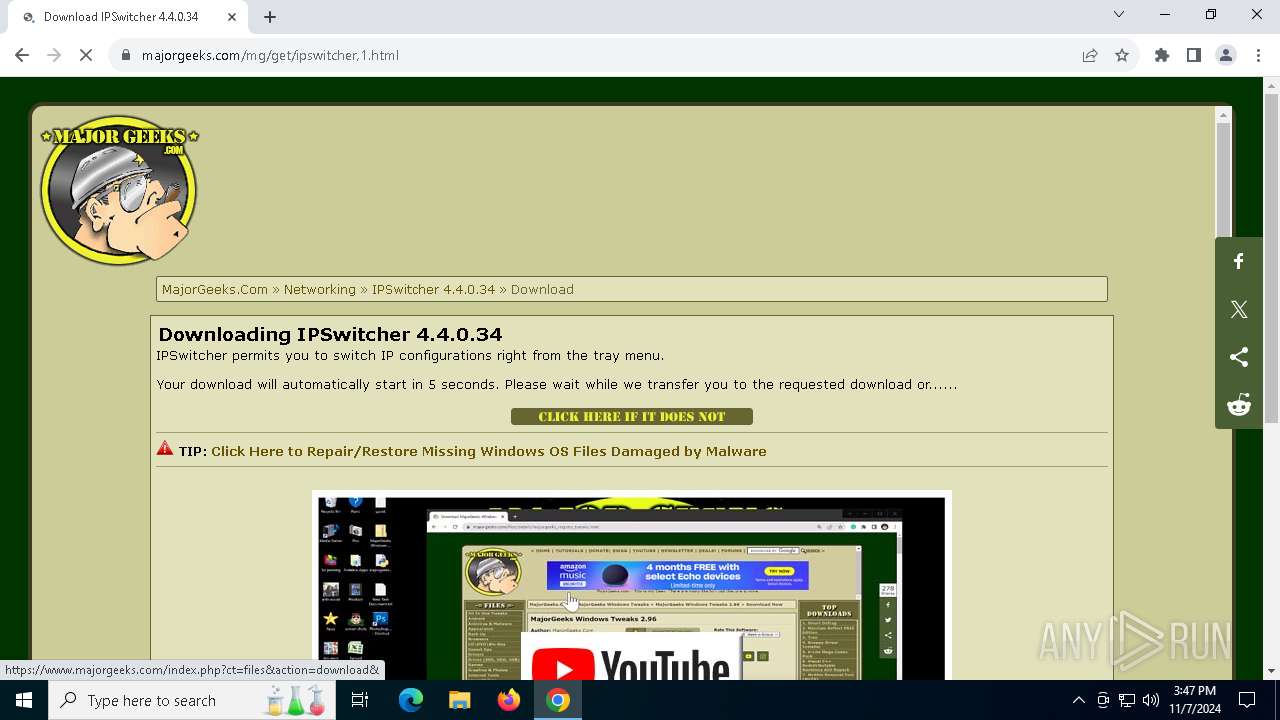Click the Type here to search box
1280x720 pixels.
point(194,700)
